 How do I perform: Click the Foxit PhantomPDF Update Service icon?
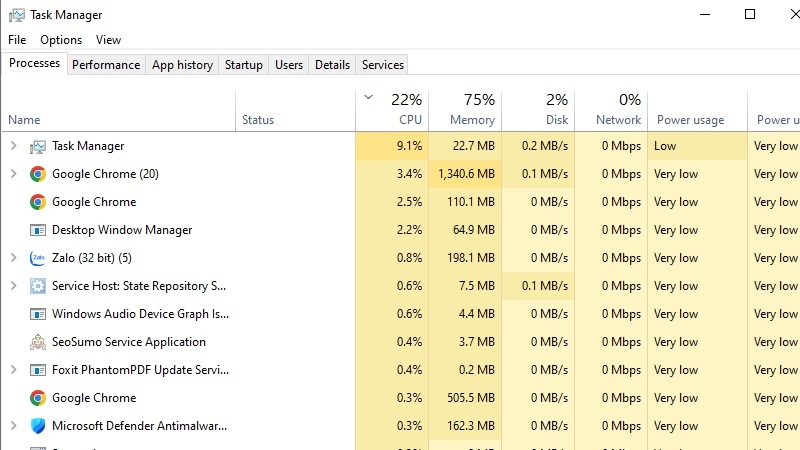38,370
